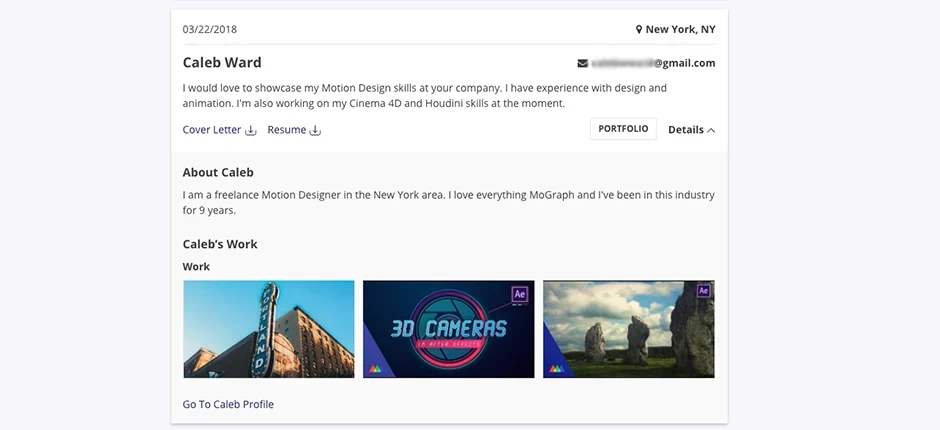Image resolution: width=940 pixels, height=430 pixels.
Task: Open the Portland sign work thumbnail
Action: pos(269,329)
